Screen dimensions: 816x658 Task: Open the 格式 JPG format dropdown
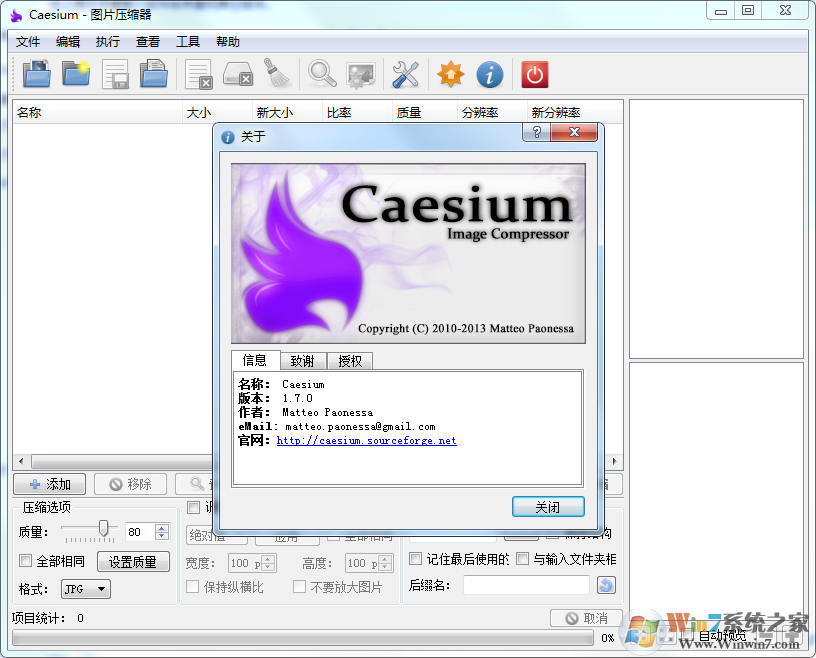click(x=85, y=588)
